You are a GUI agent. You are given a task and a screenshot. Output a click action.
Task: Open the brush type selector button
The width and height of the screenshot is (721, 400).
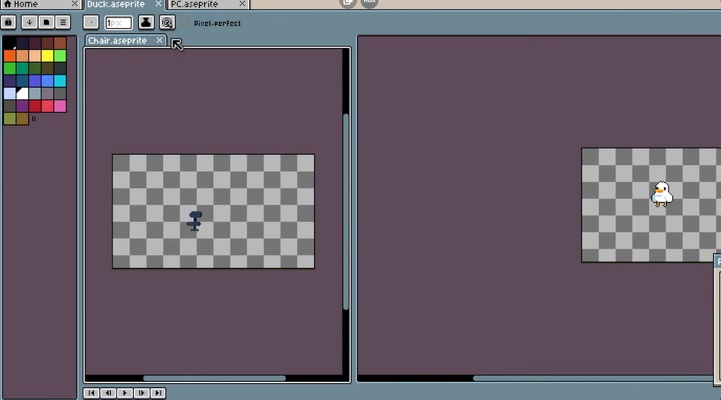click(91, 23)
